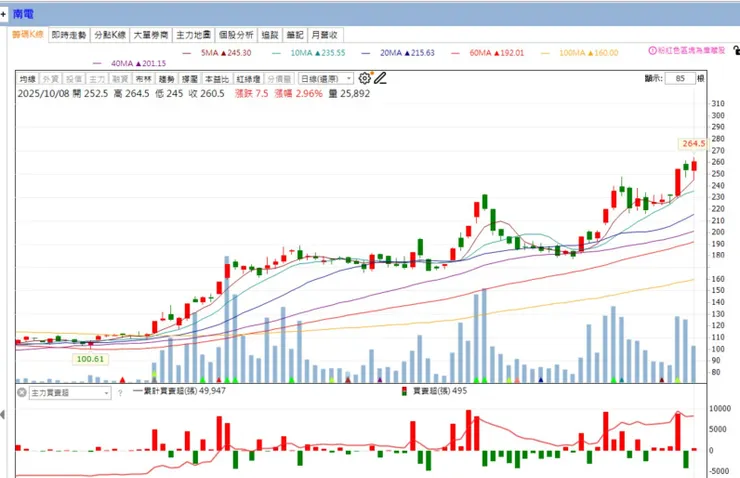Image resolution: width=740 pixels, height=478 pixels.
Task: Switch to the 月營收 tab
Action: coord(325,35)
